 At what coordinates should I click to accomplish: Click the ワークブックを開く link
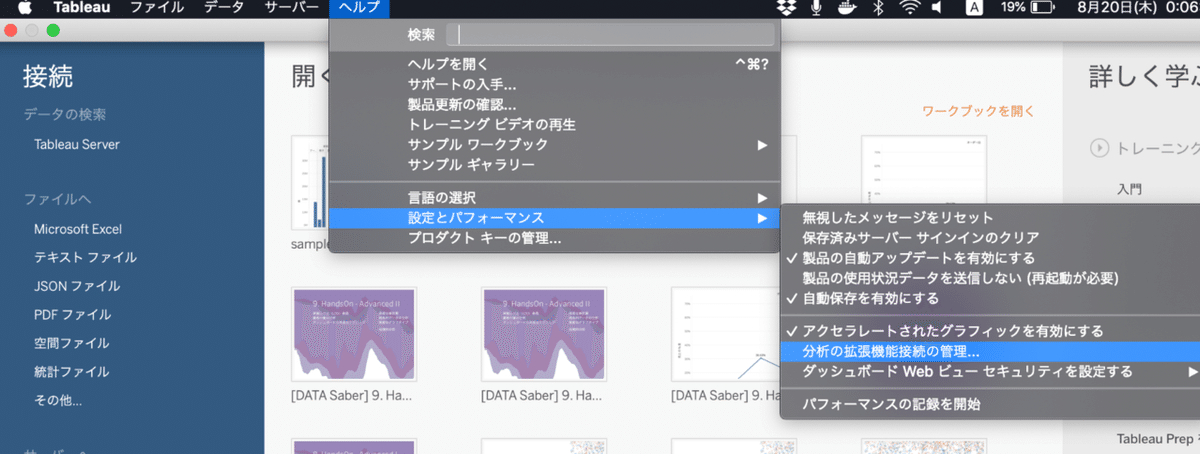[978, 111]
